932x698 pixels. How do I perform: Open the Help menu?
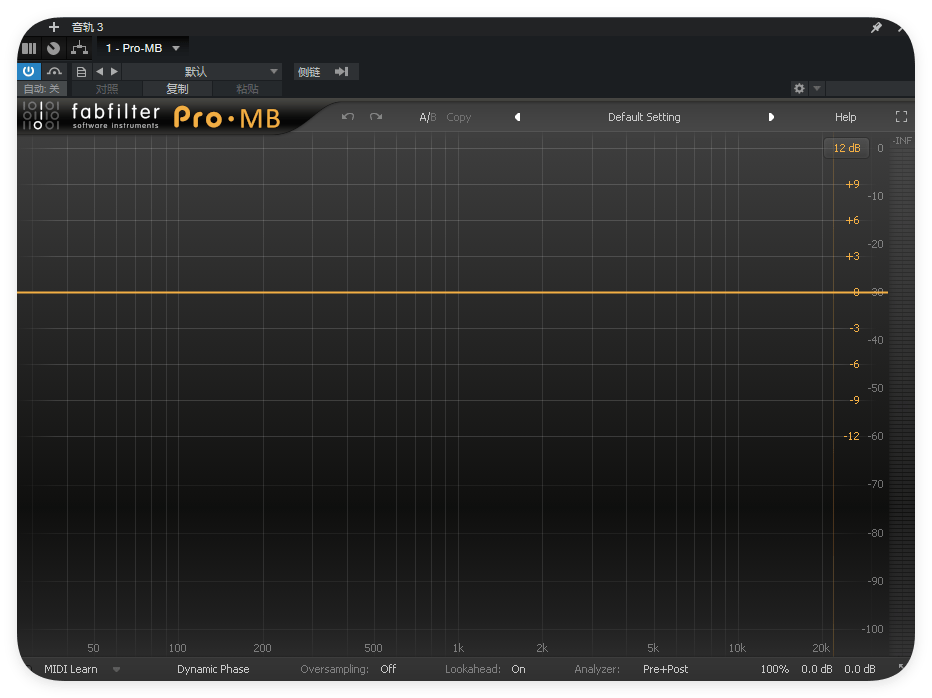click(x=845, y=117)
